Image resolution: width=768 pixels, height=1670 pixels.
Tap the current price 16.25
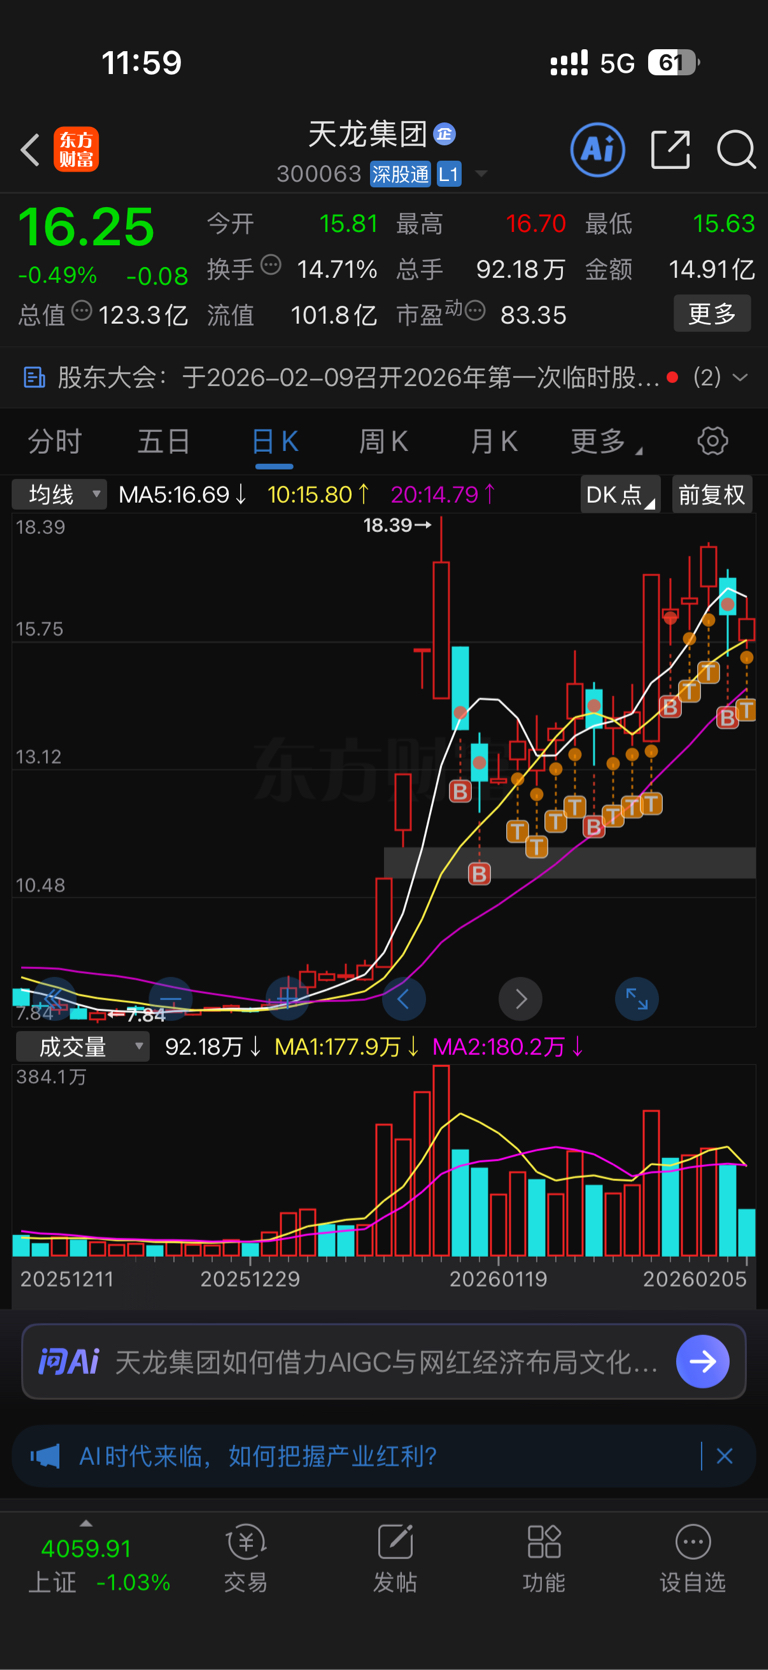(x=86, y=227)
